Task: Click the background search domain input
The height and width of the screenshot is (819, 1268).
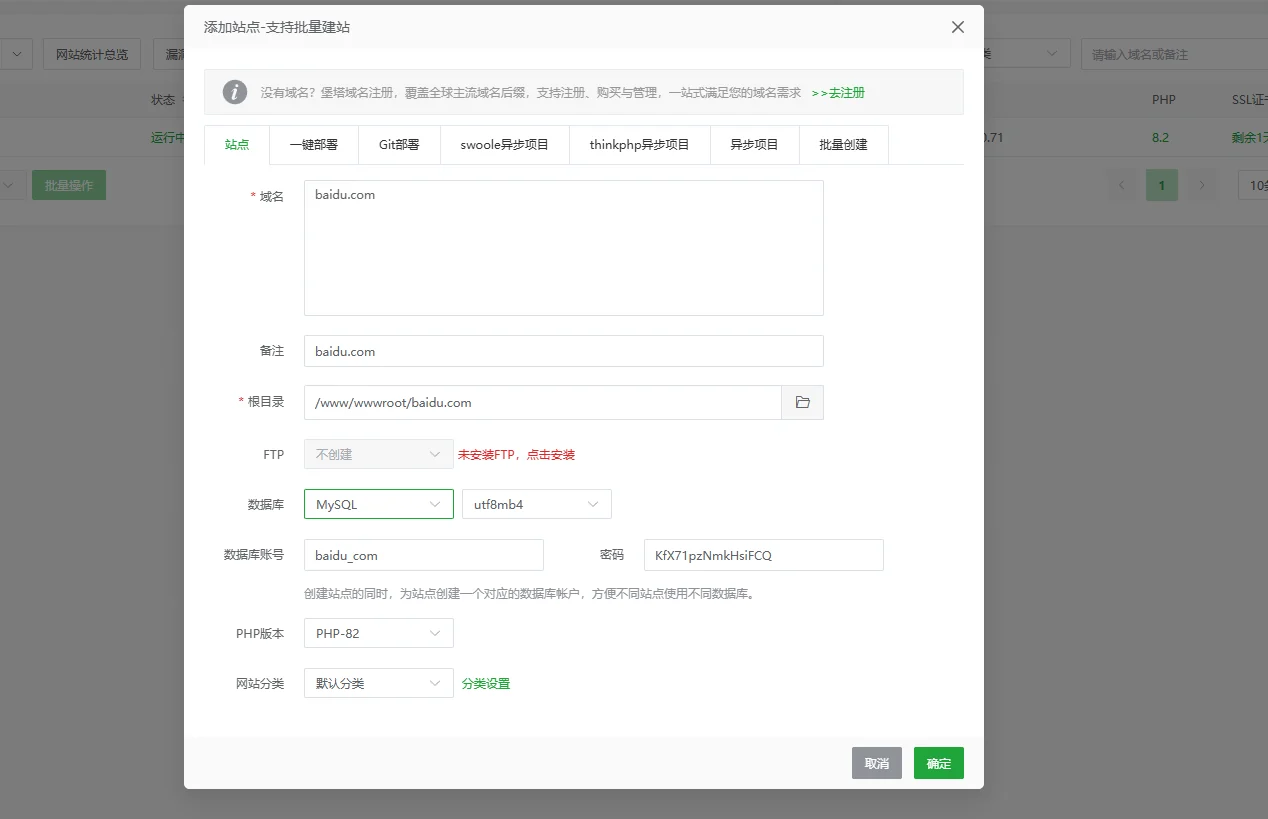Action: click(x=1175, y=54)
